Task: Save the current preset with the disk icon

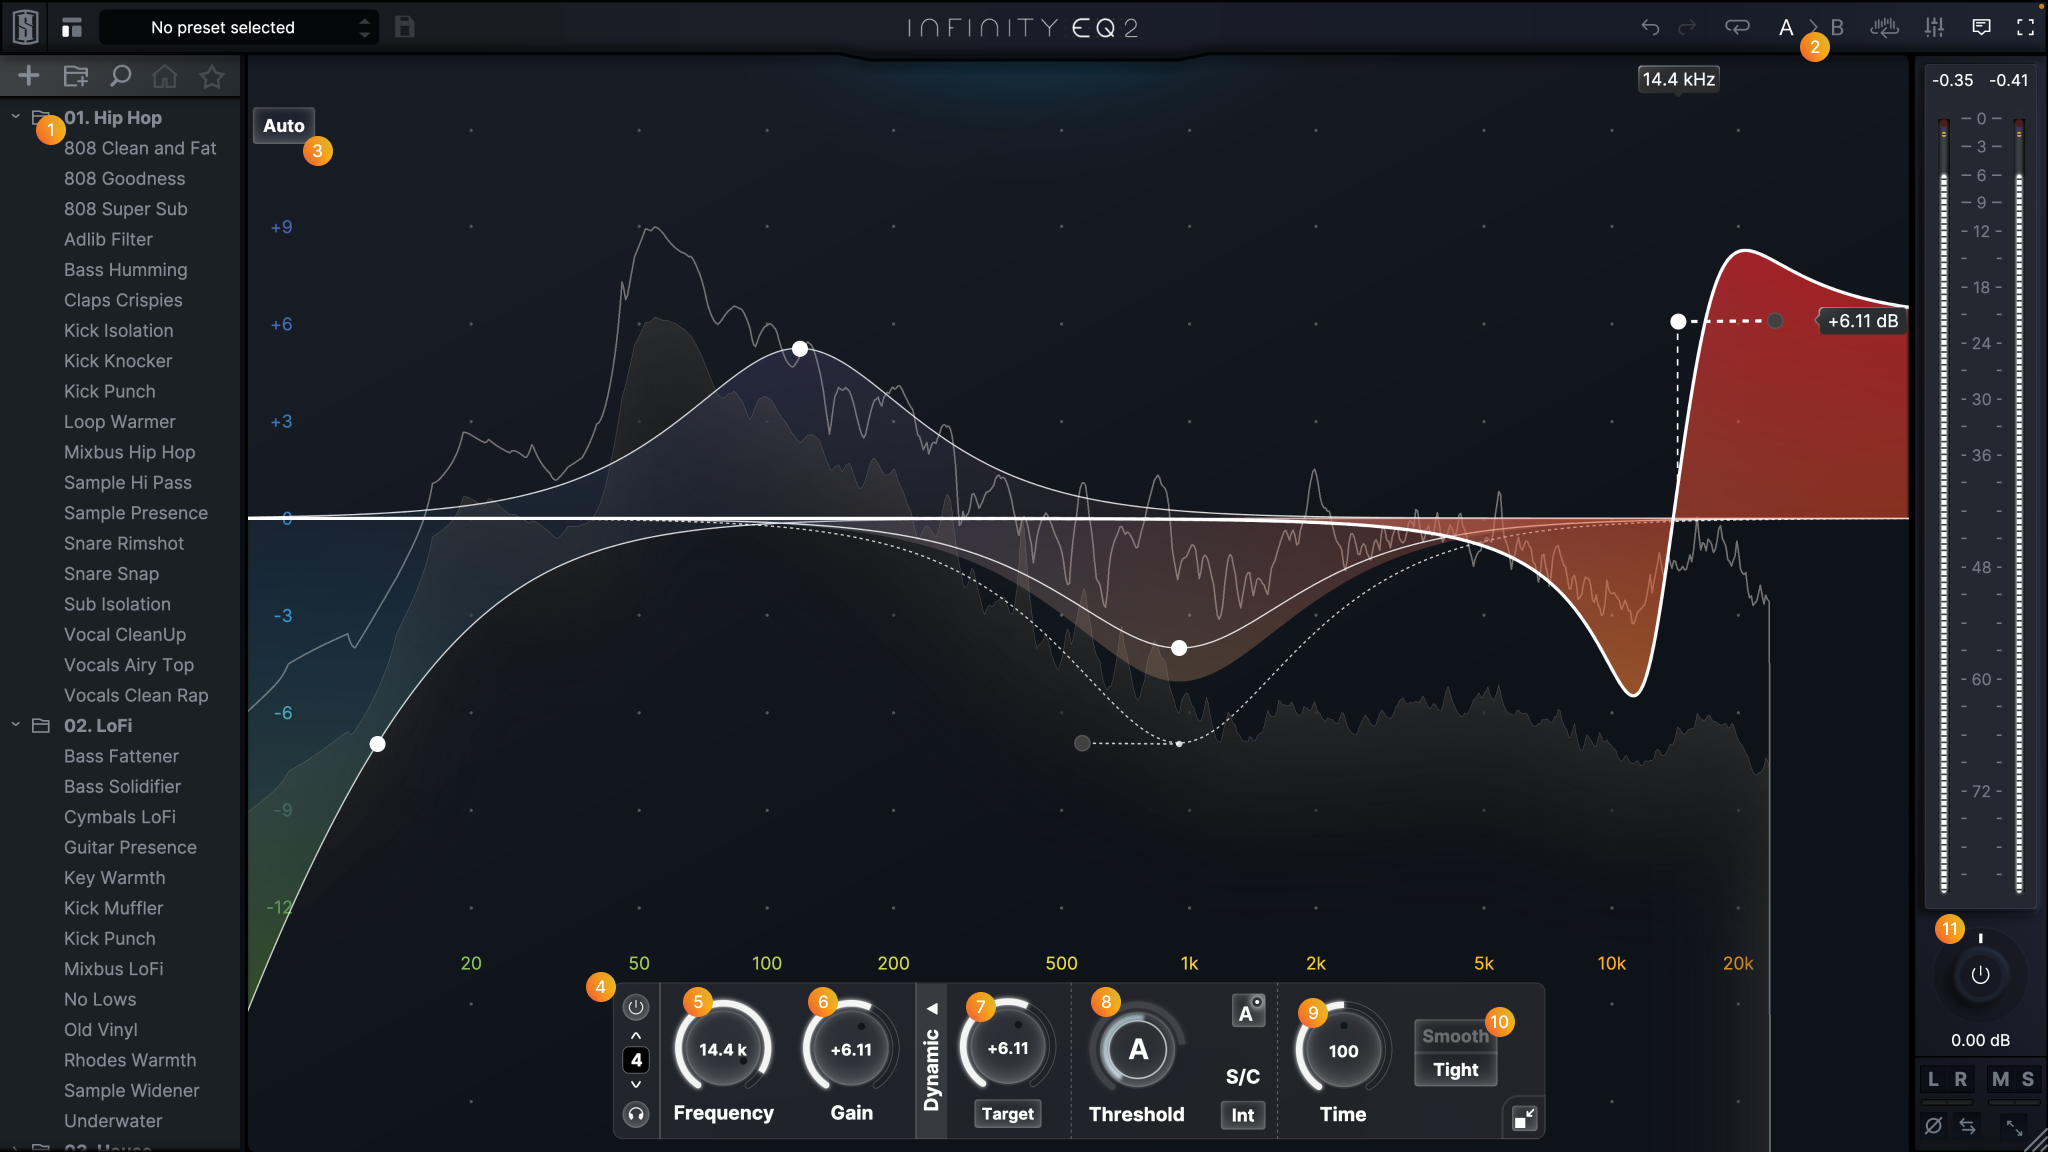Action: click(x=405, y=27)
